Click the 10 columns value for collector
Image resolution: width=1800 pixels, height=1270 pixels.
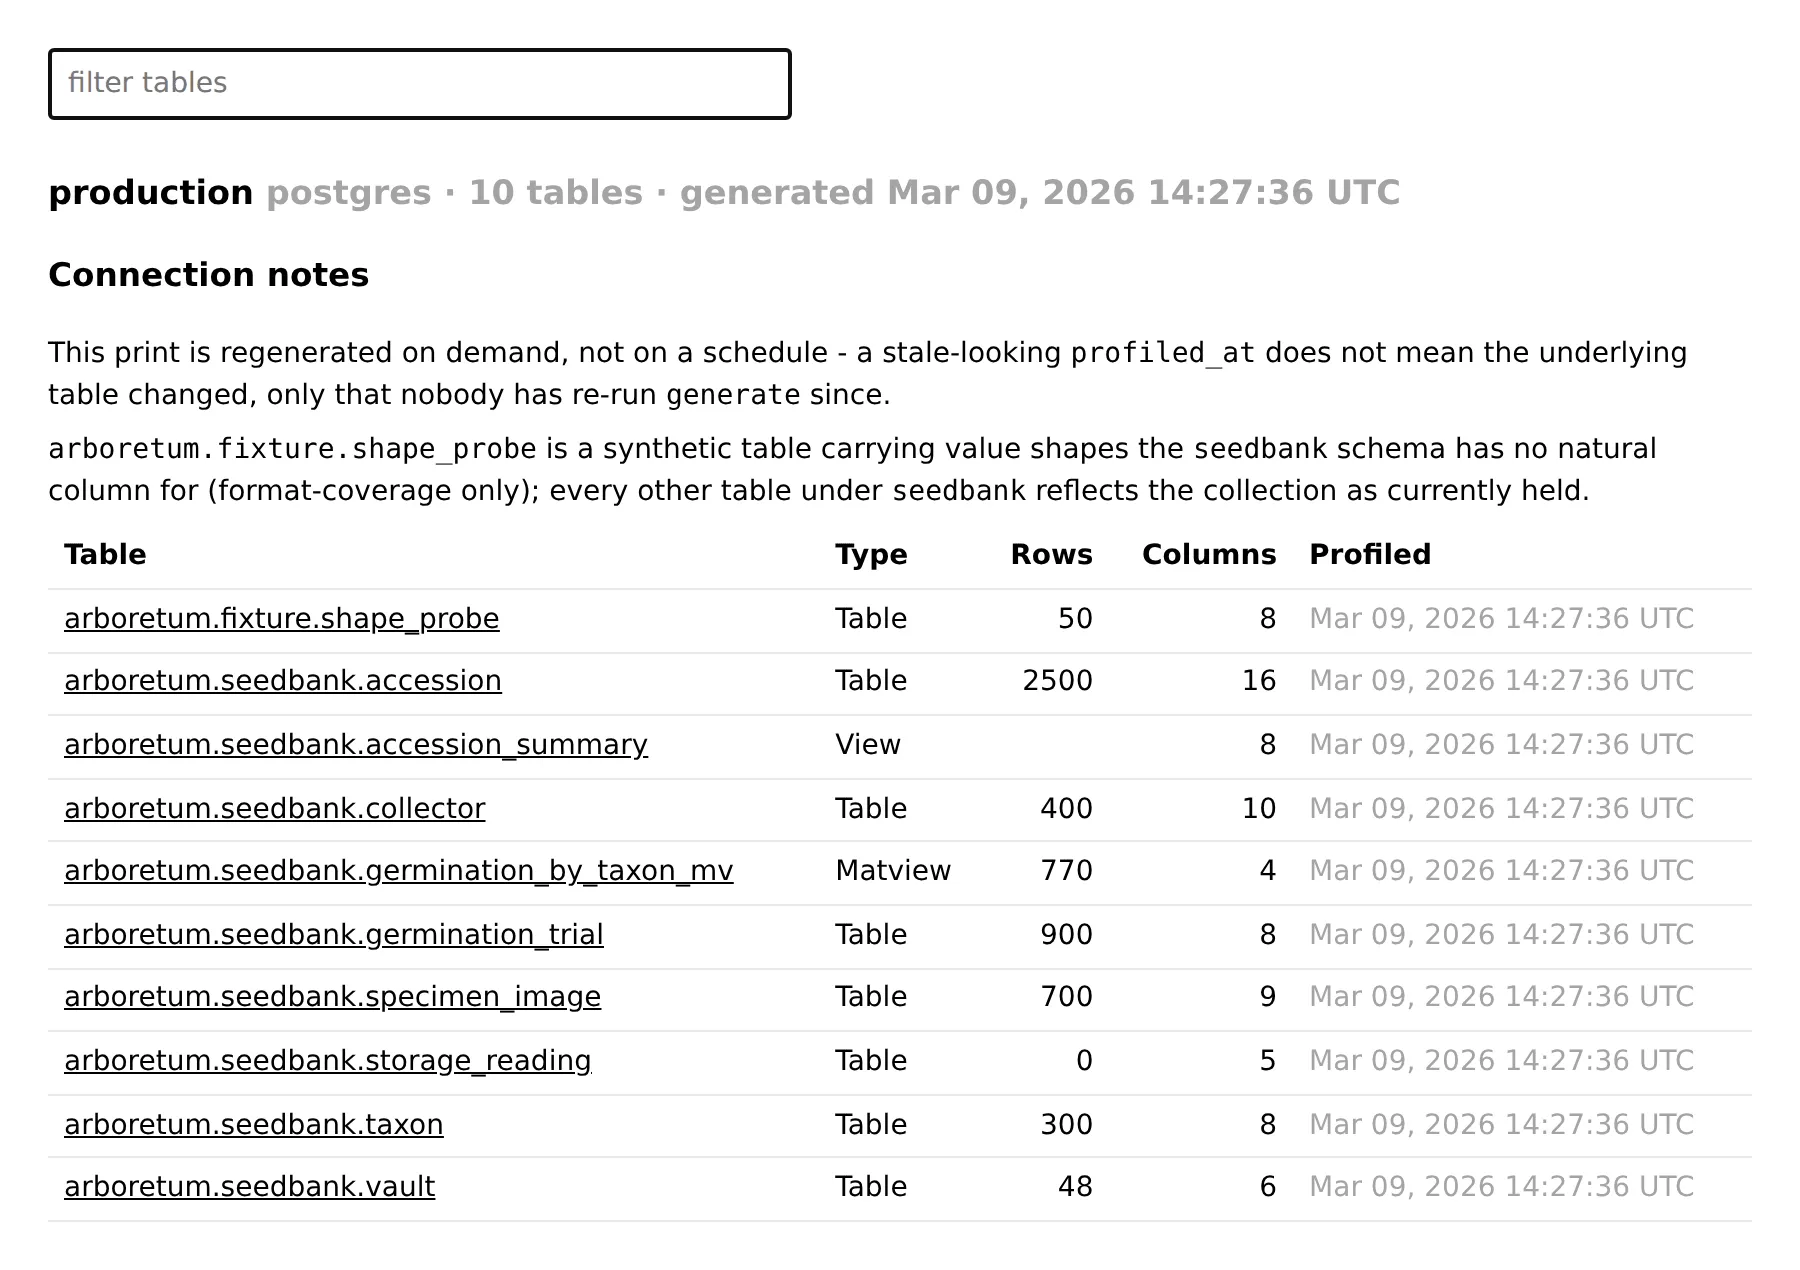1259,809
